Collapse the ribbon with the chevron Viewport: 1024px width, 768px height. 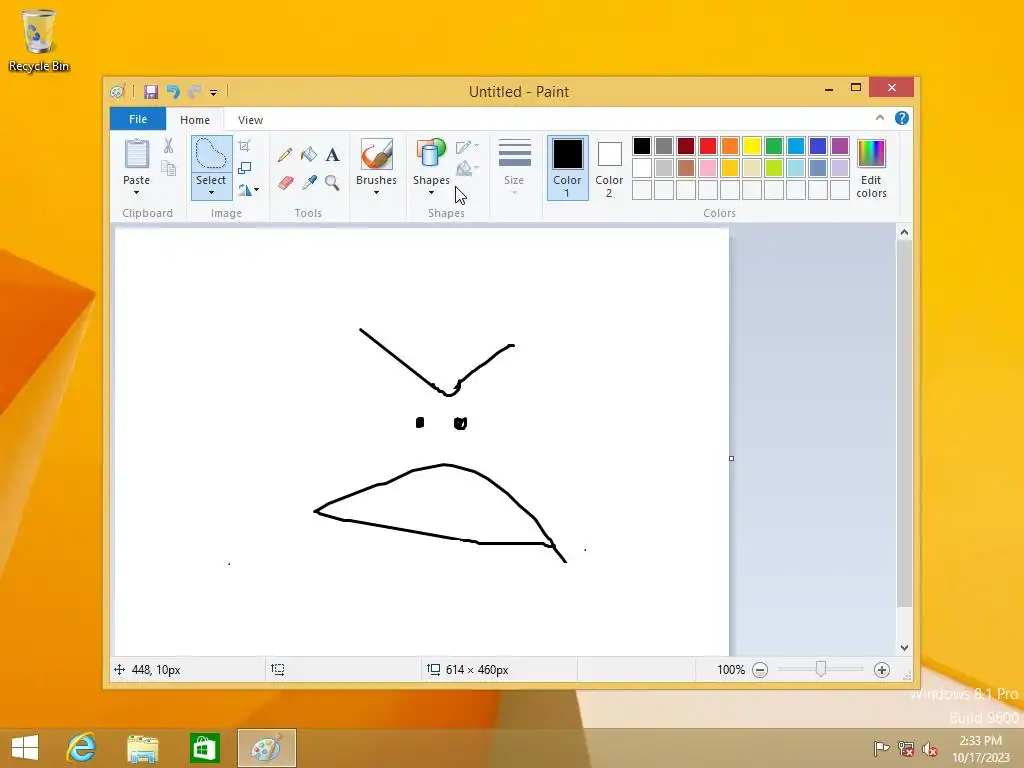(880, 118)
